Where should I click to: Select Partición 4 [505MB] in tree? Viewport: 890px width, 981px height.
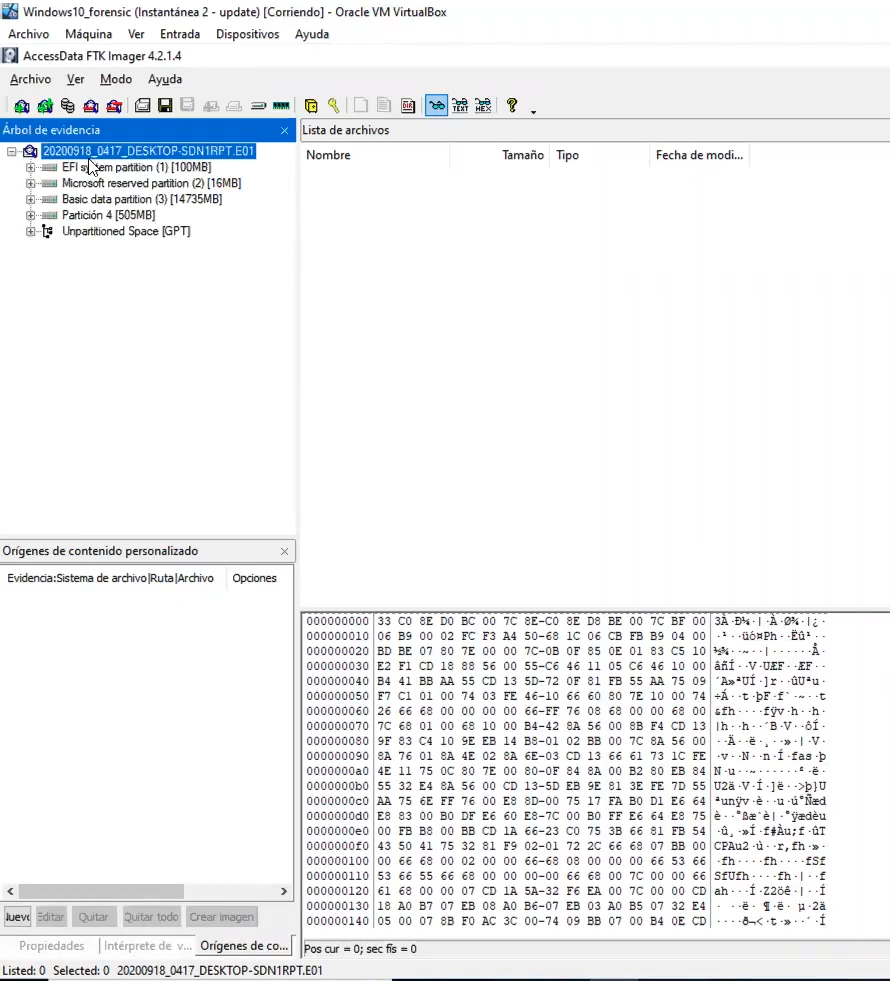108,215
